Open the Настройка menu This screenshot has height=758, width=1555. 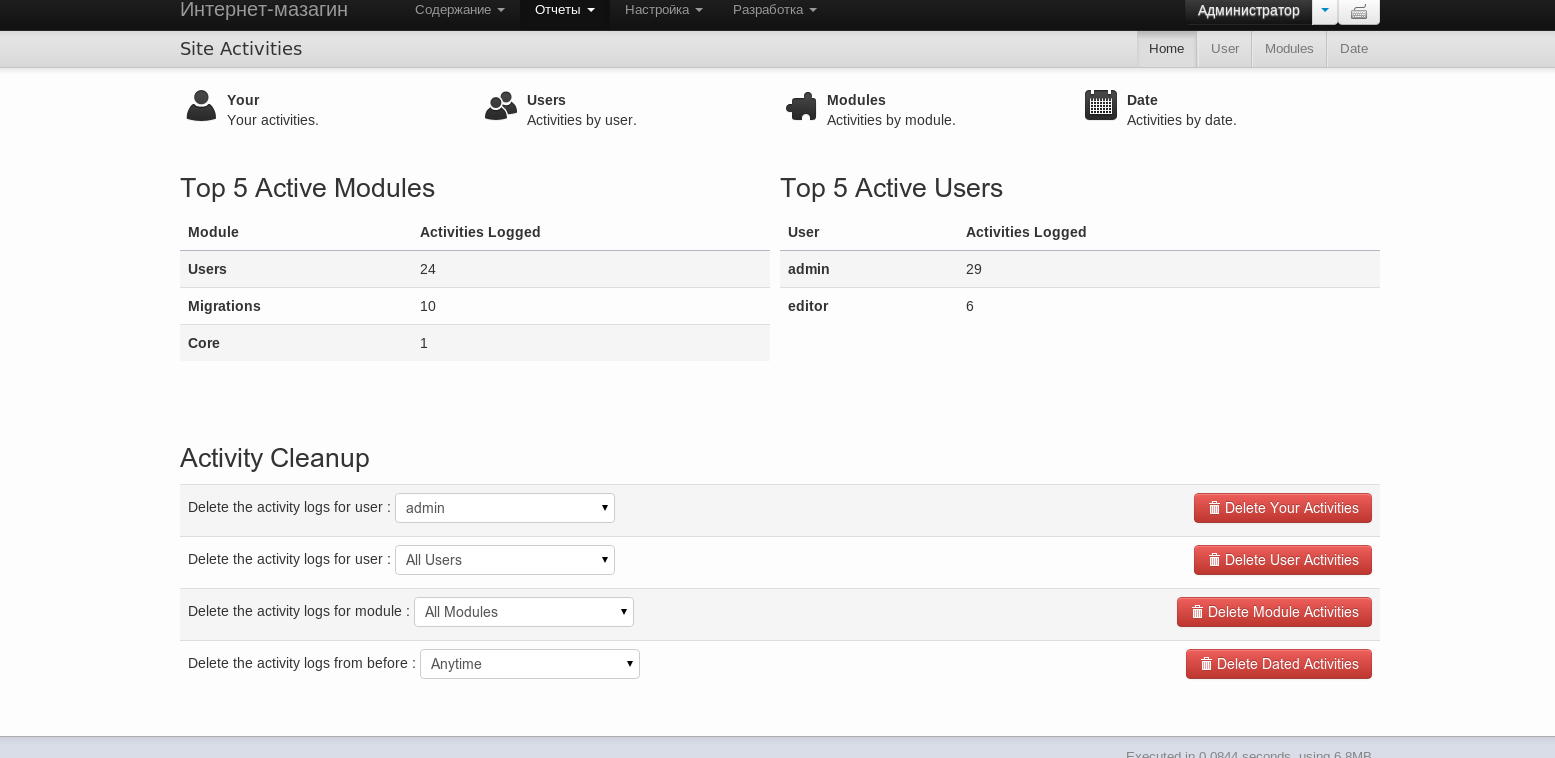(x=664, y=10)
